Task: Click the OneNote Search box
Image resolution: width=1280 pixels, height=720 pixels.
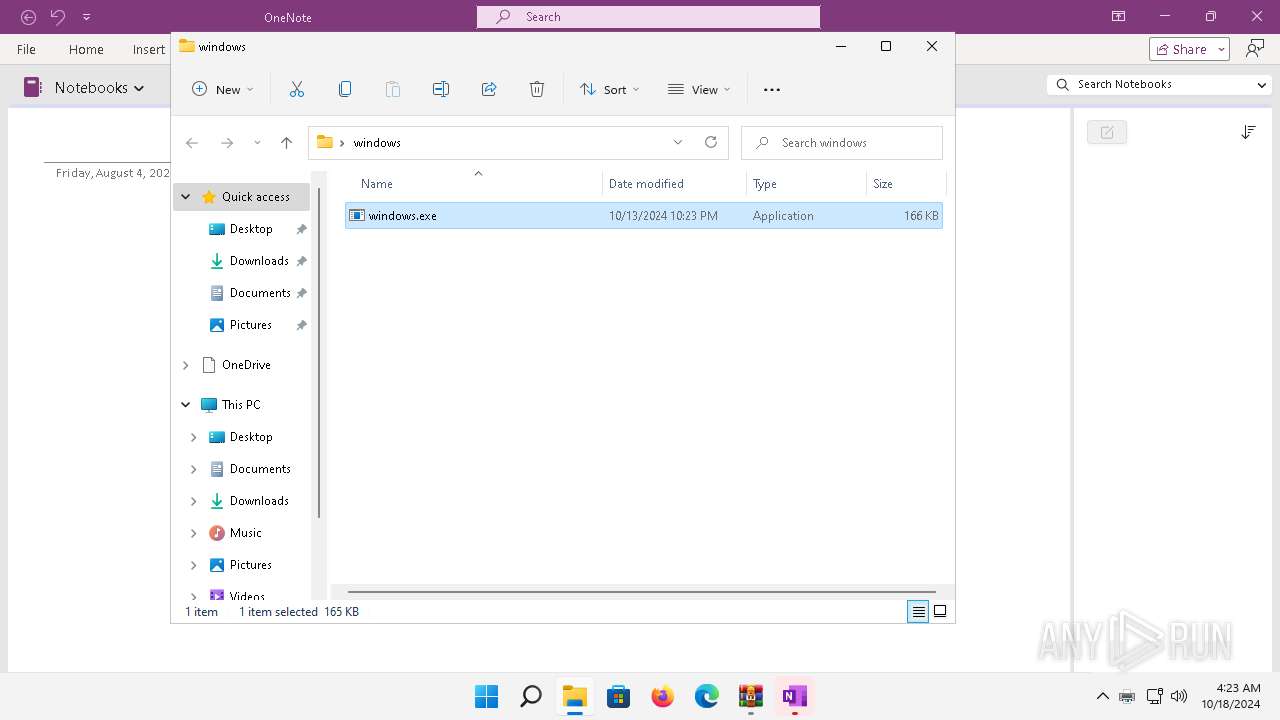Action: (648, 17)
